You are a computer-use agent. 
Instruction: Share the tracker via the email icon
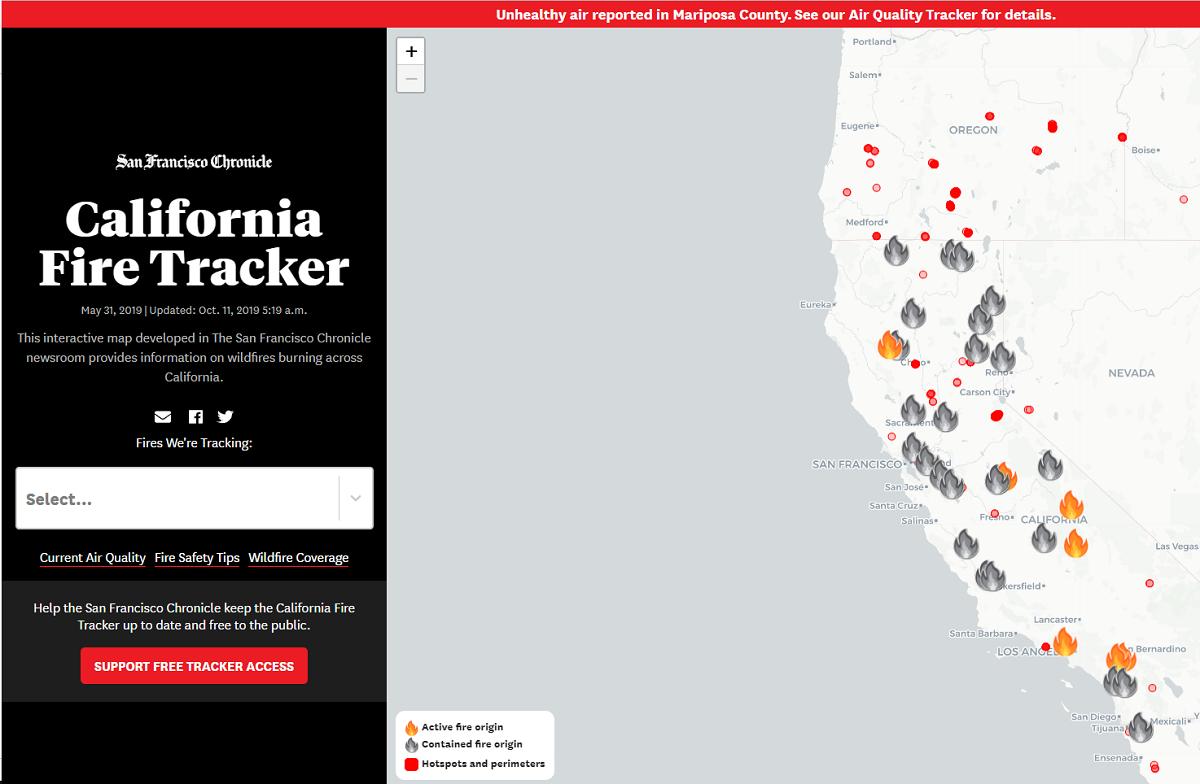point(163,417)
